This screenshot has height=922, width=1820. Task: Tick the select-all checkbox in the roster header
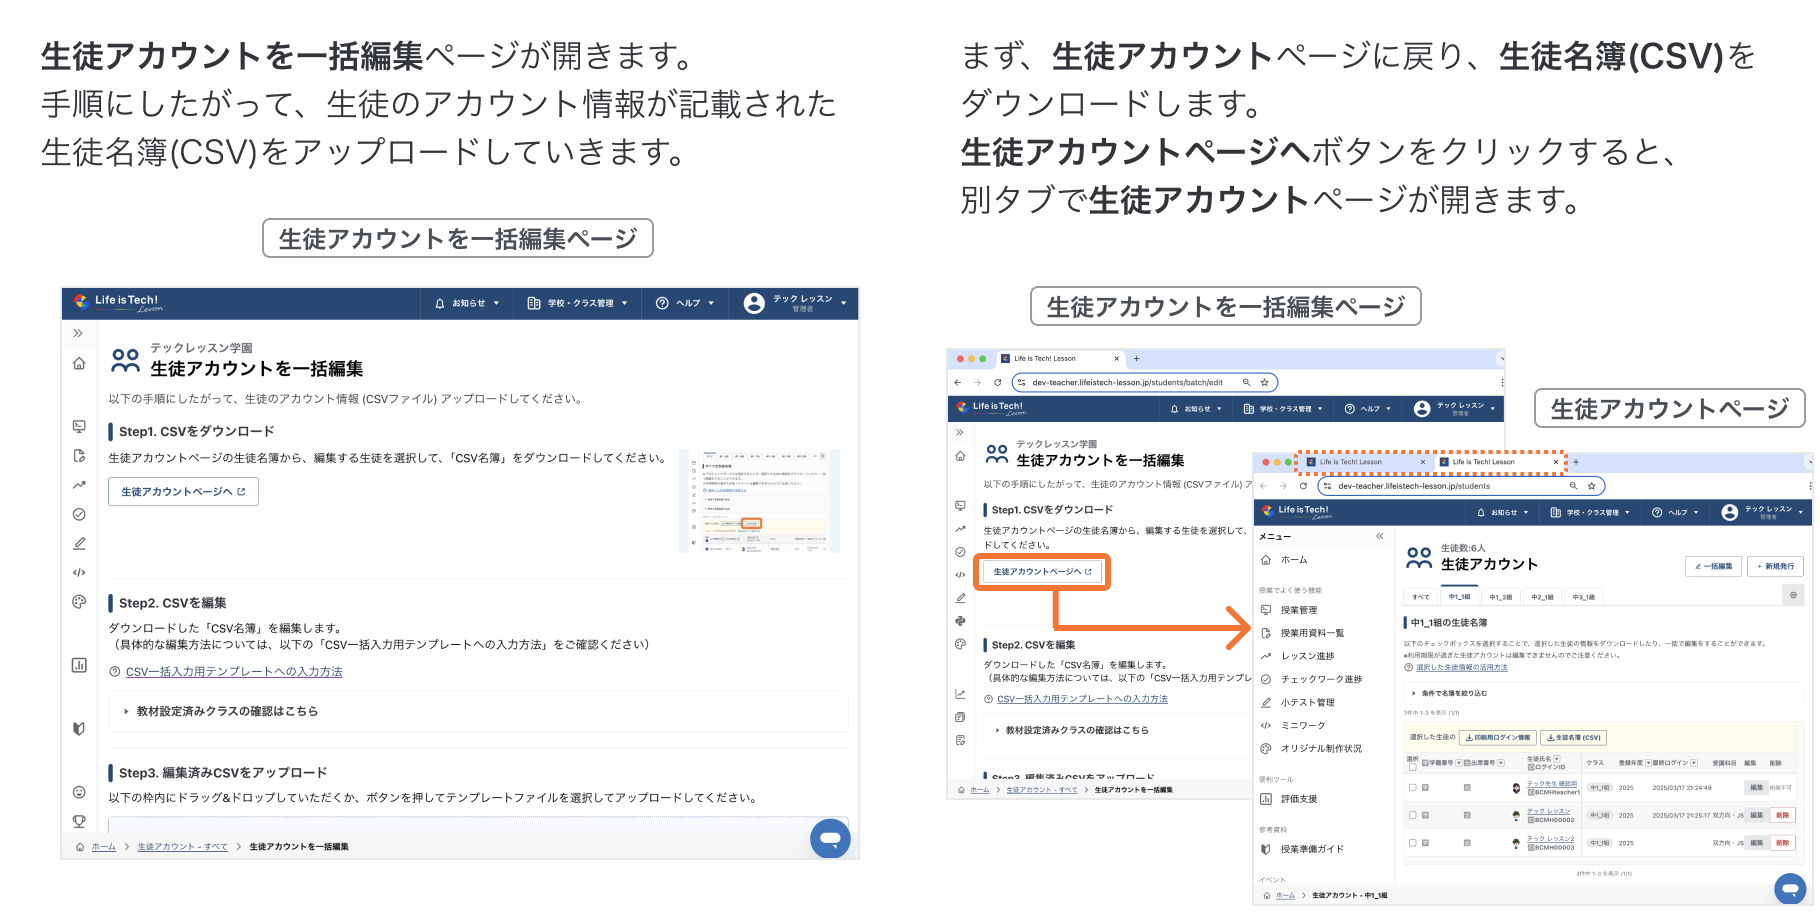point(1413,766)
